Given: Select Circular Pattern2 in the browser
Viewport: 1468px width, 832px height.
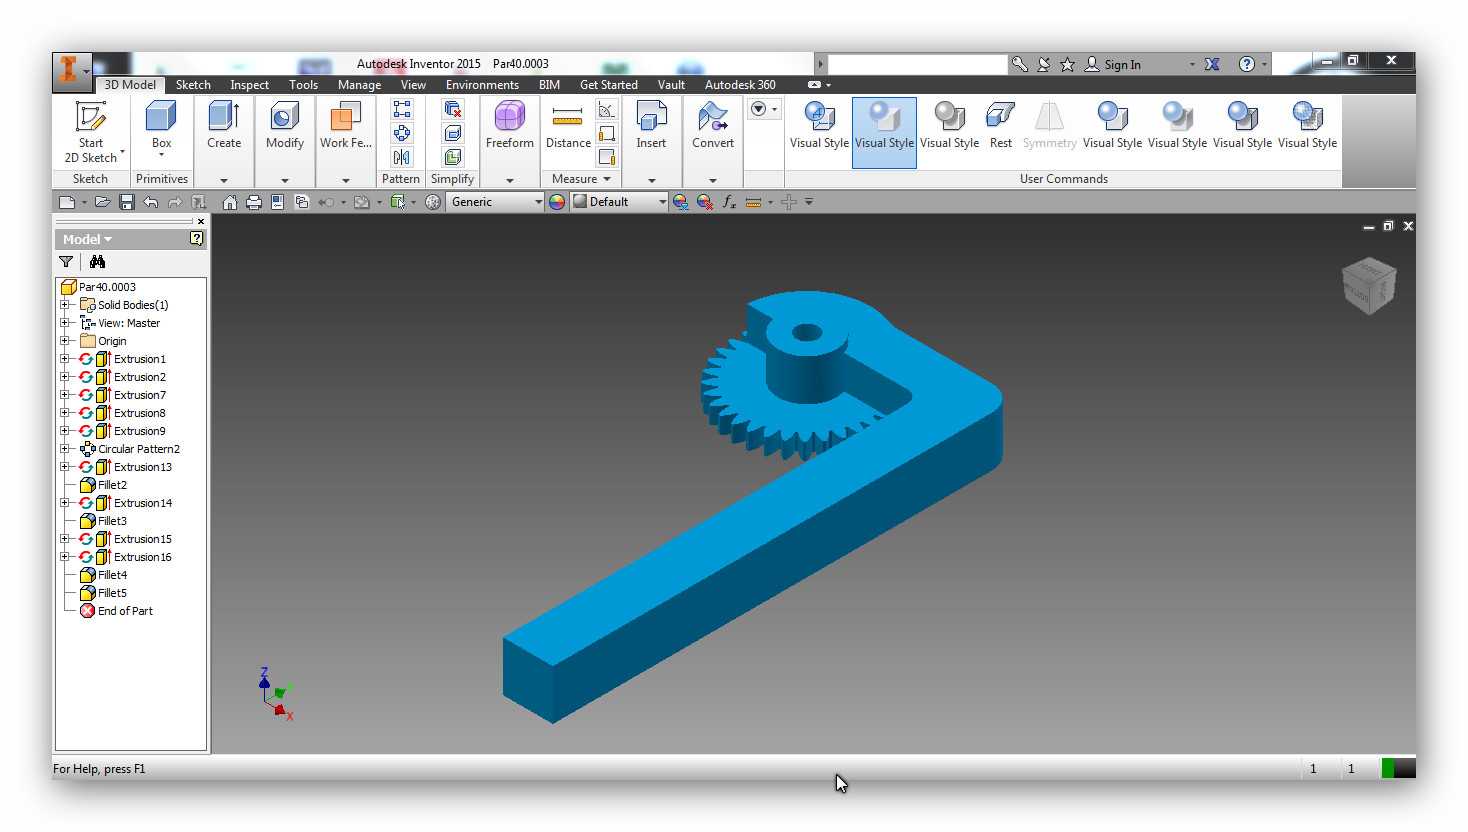Looking at the screenshot, I should 138,449.
